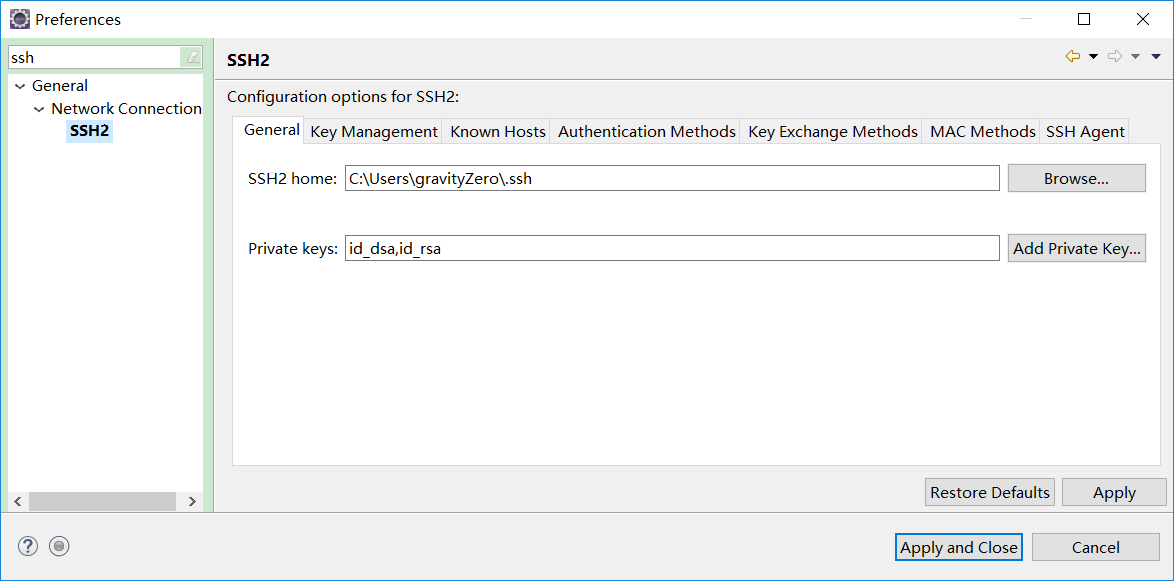Click in the SSH2 home path field

pos(671,179)
